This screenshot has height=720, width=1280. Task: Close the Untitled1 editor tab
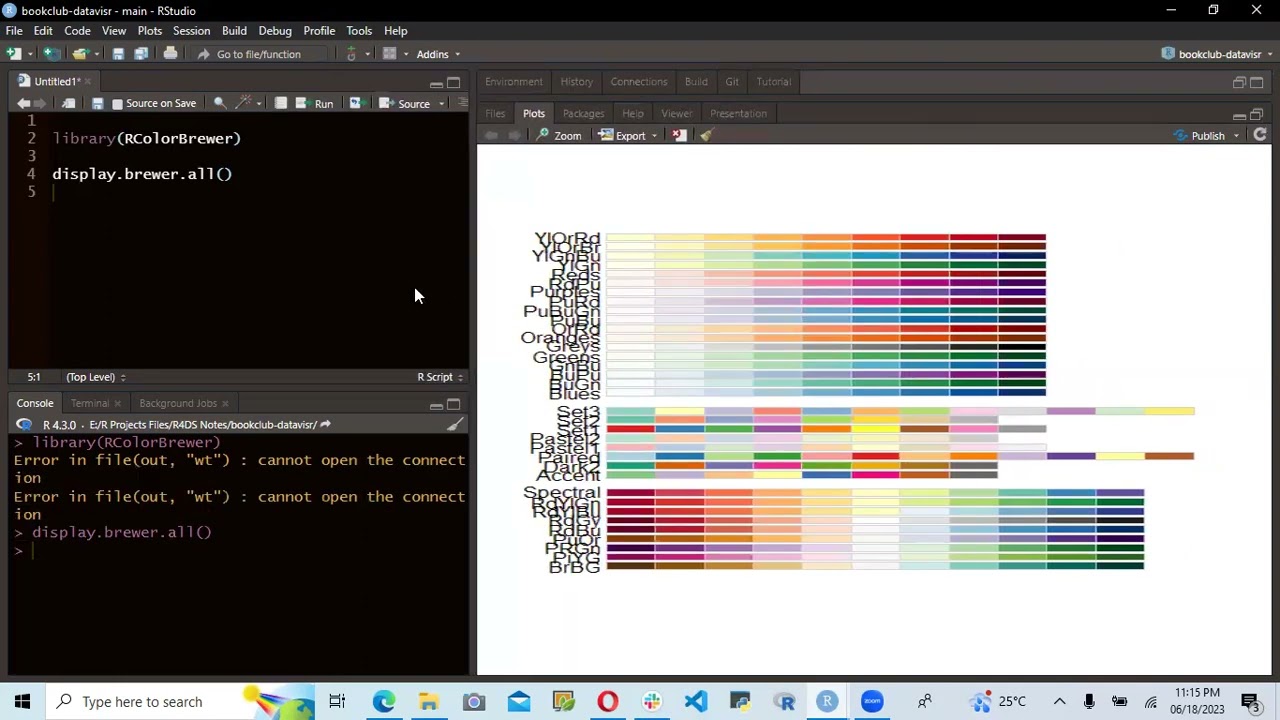pos(88,82)
